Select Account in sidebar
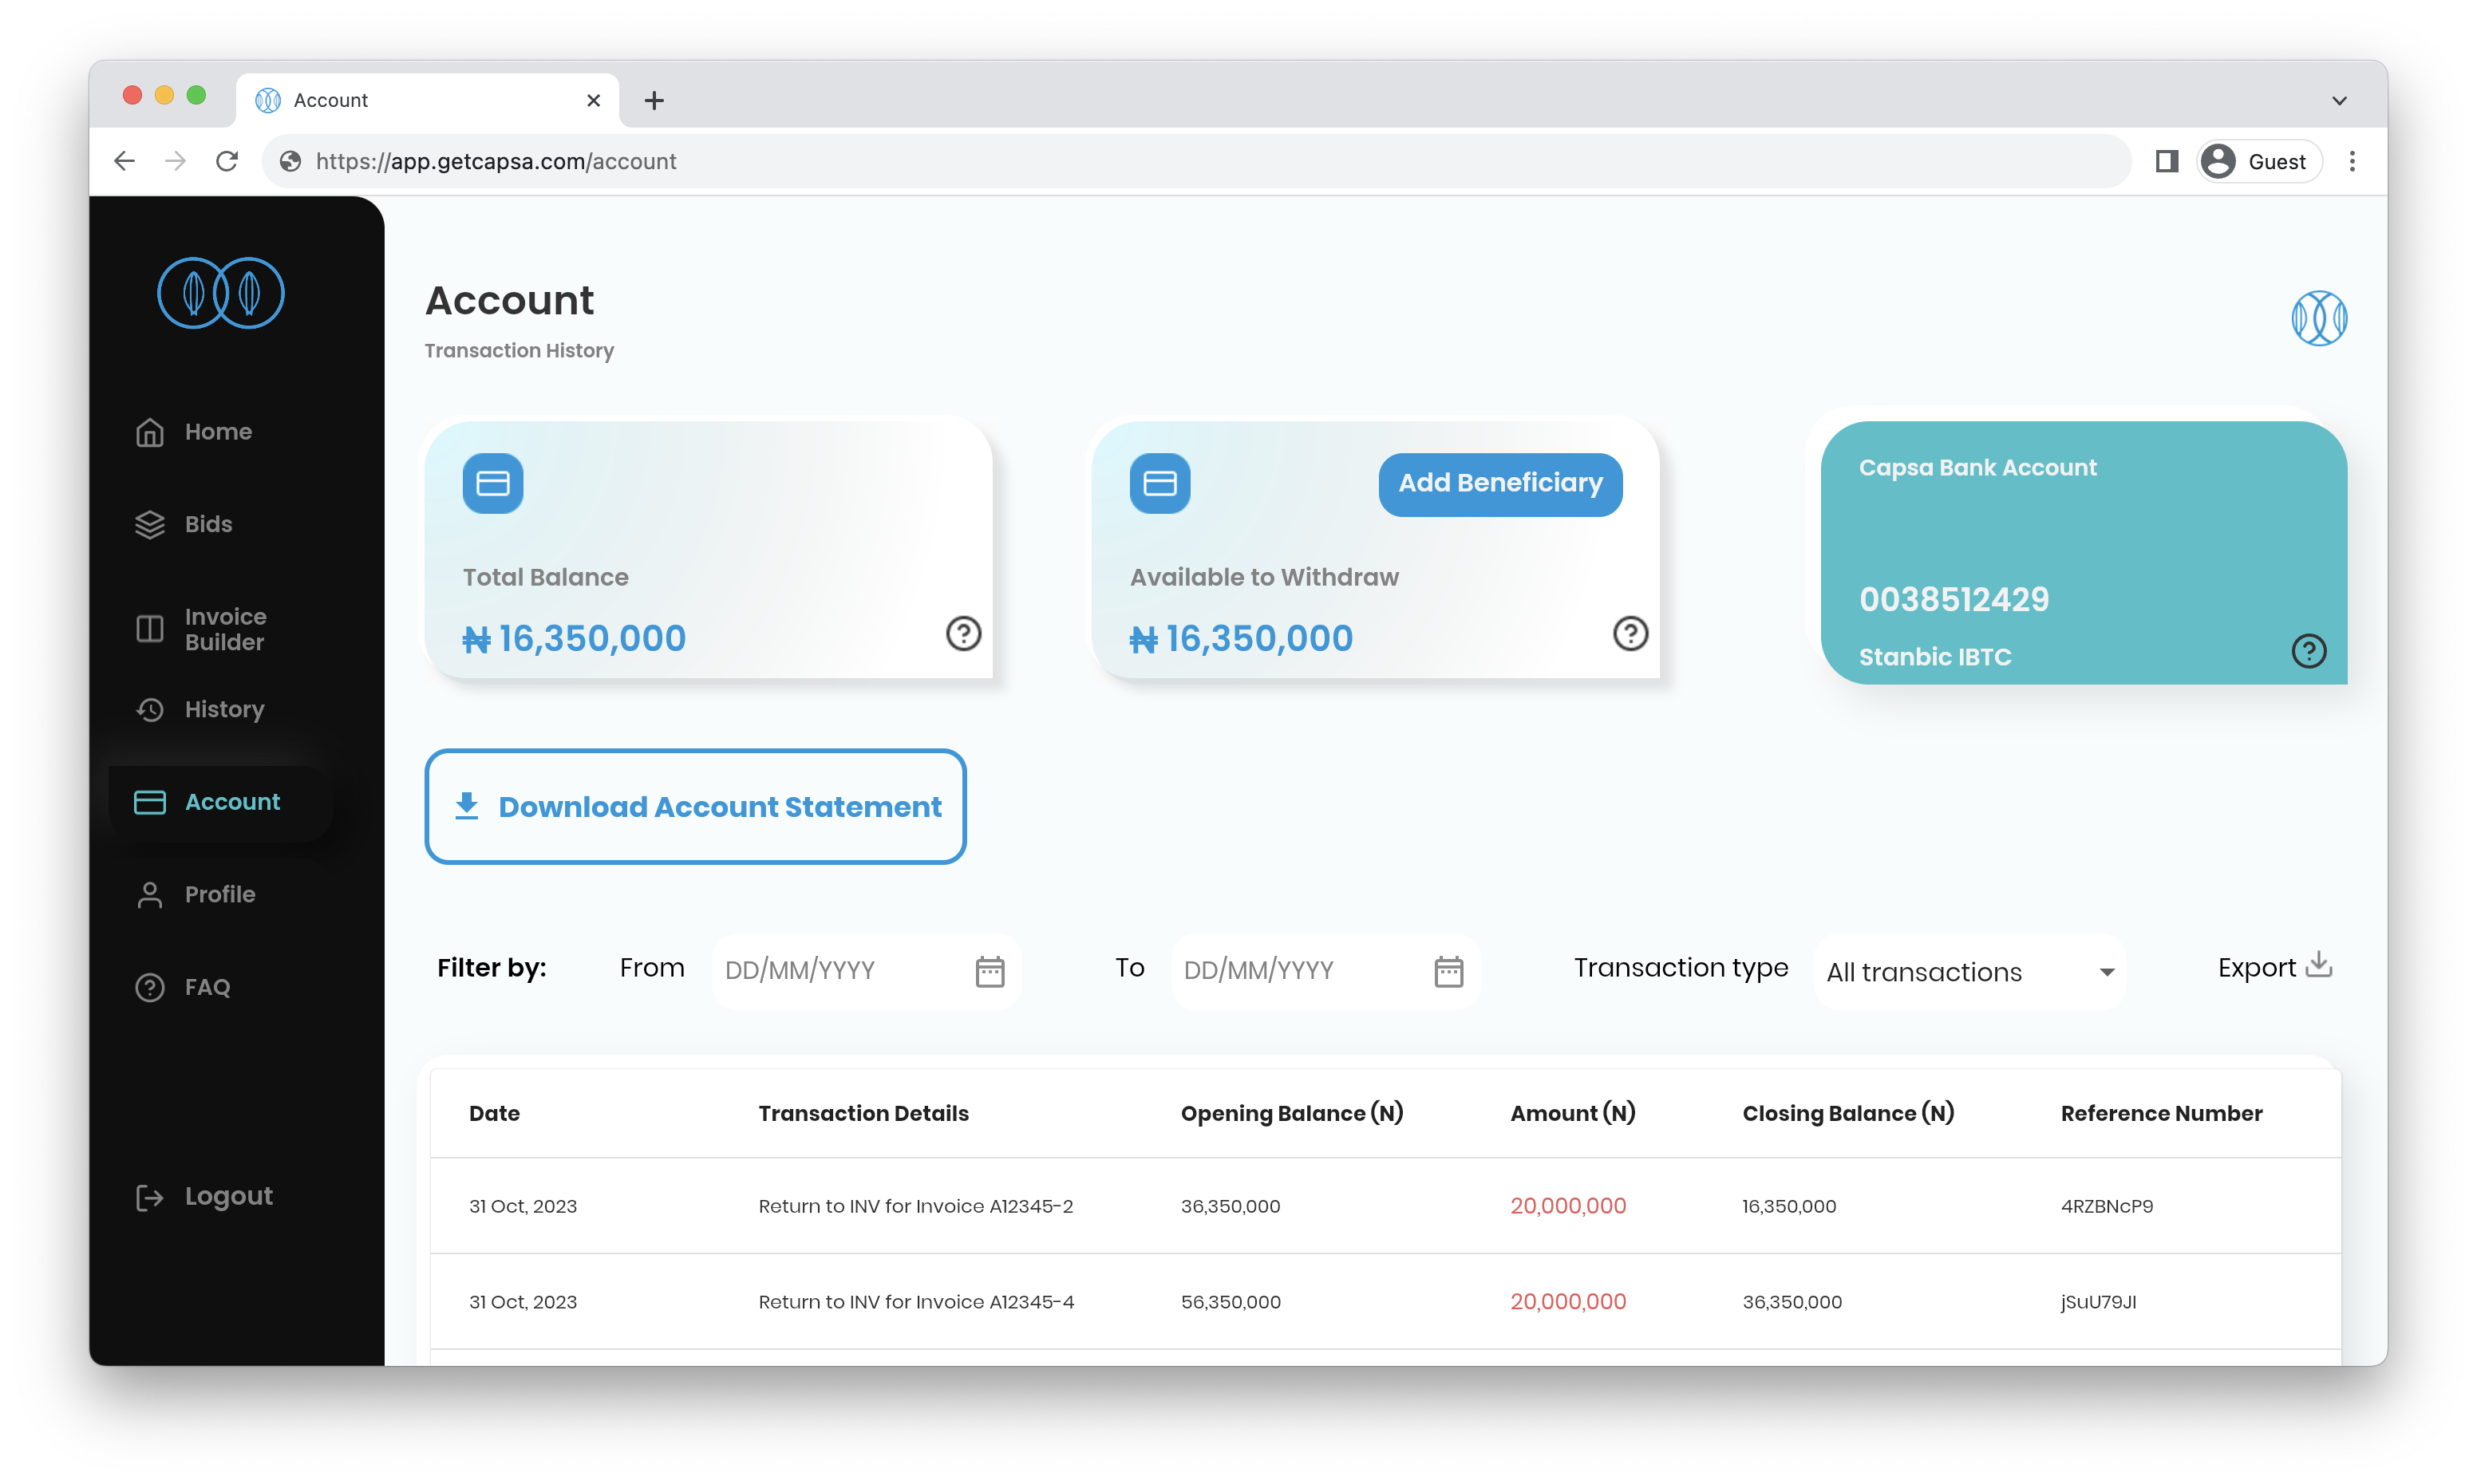 coord(220,802)
